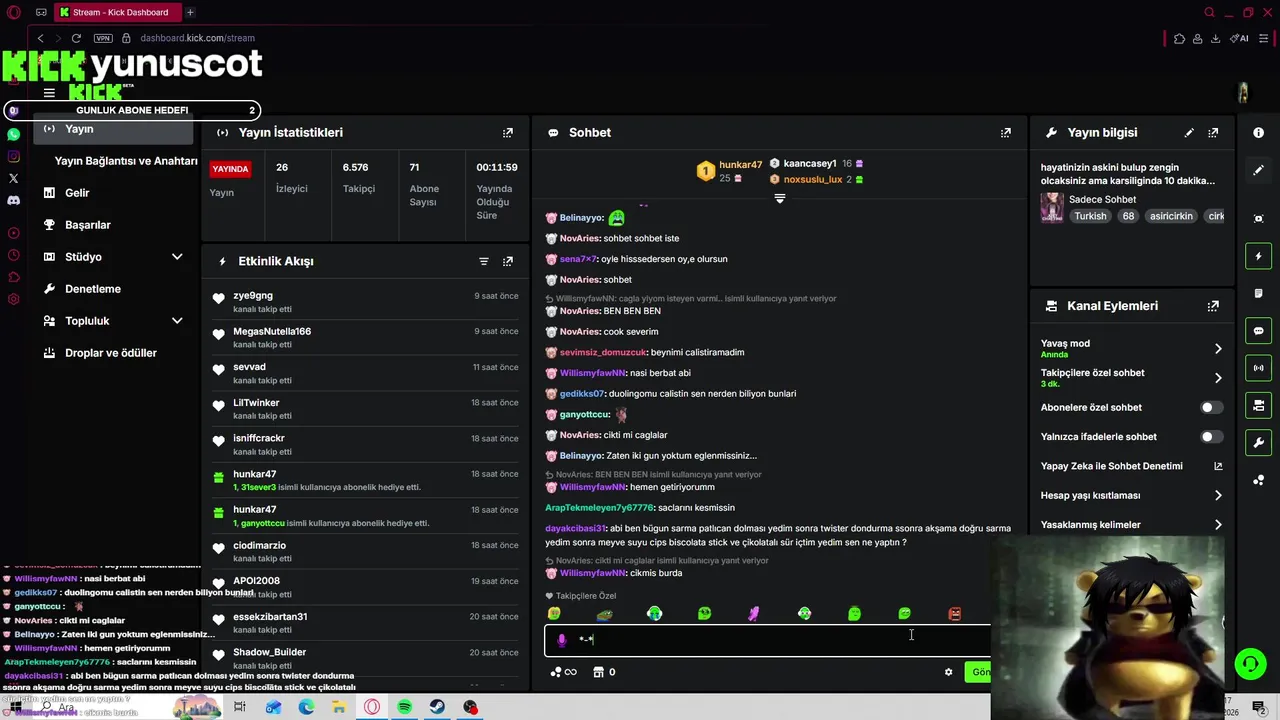The image size is (1280, 720).
Task: Expand the chat leaderboard down arrow
Action: [780, 198]
